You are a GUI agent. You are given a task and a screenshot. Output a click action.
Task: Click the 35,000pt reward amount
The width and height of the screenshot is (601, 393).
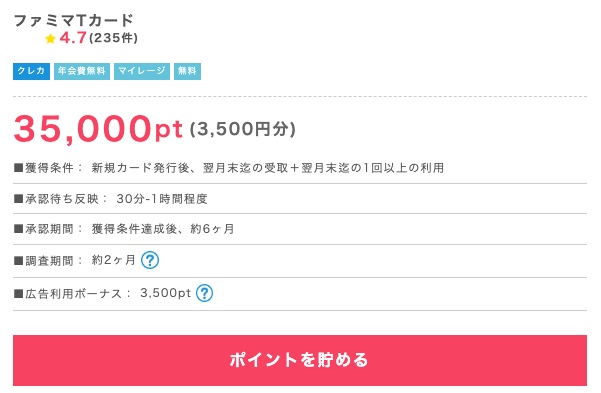click(x=98, y=129)
